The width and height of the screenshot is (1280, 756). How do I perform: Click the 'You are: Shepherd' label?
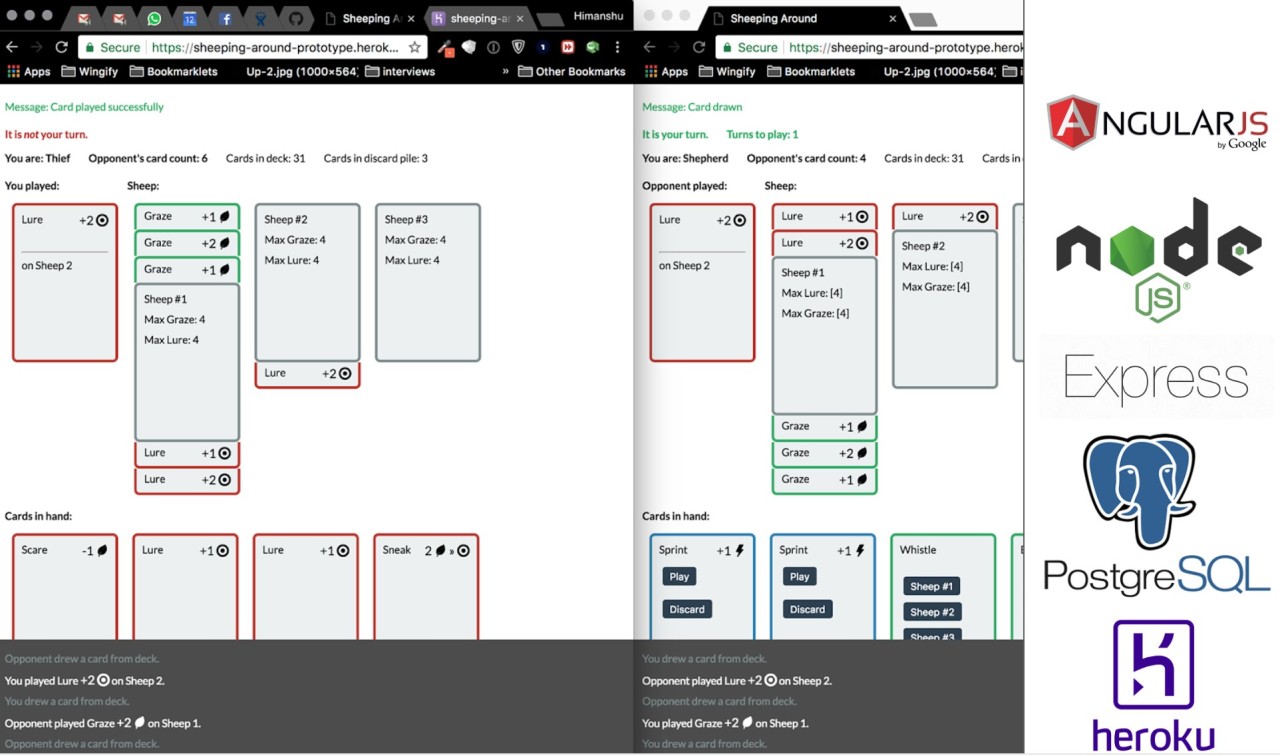[x=685, y=158]
